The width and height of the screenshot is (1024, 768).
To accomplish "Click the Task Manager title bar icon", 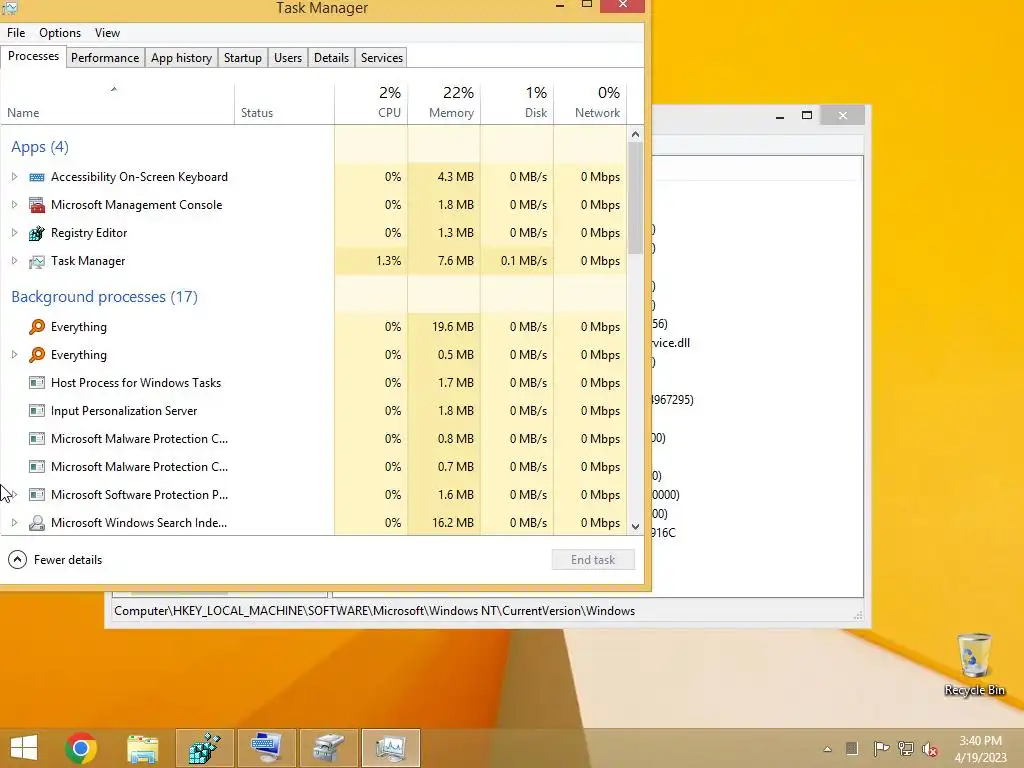I will tap(10, 8).
